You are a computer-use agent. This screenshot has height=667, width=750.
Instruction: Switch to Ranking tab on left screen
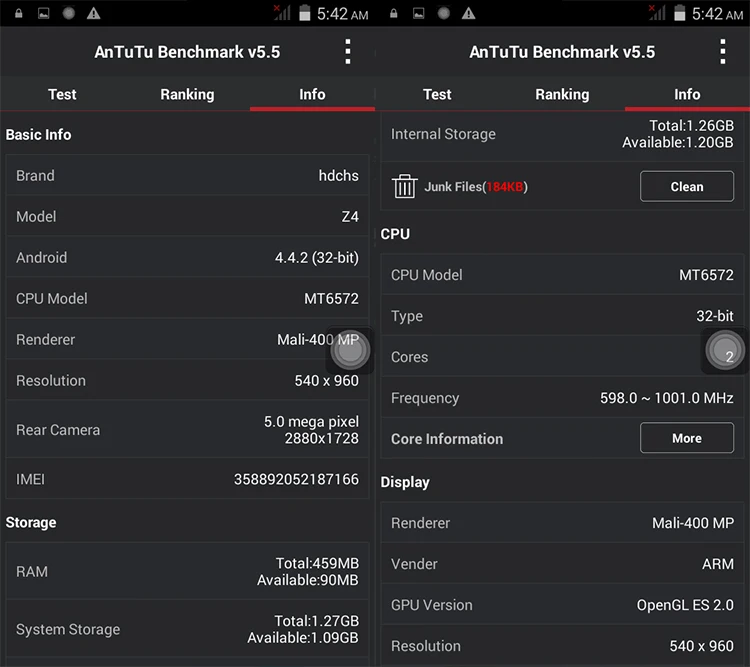188,94
